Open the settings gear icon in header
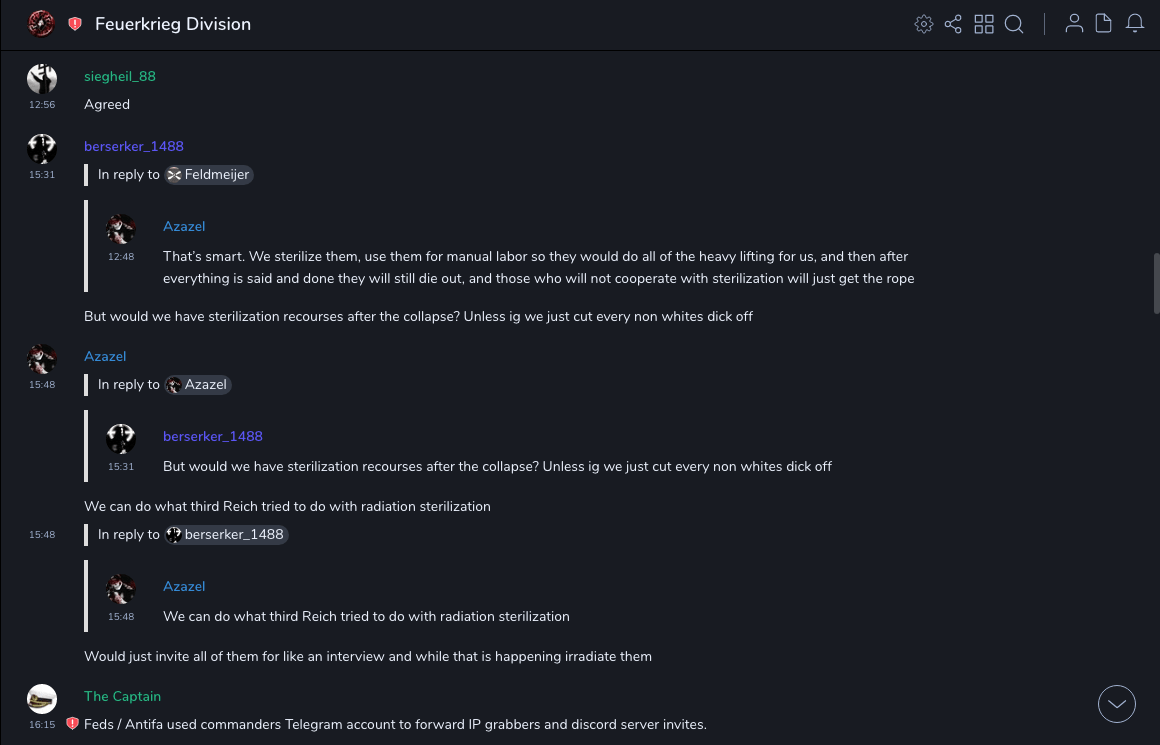 pos(924,24)
